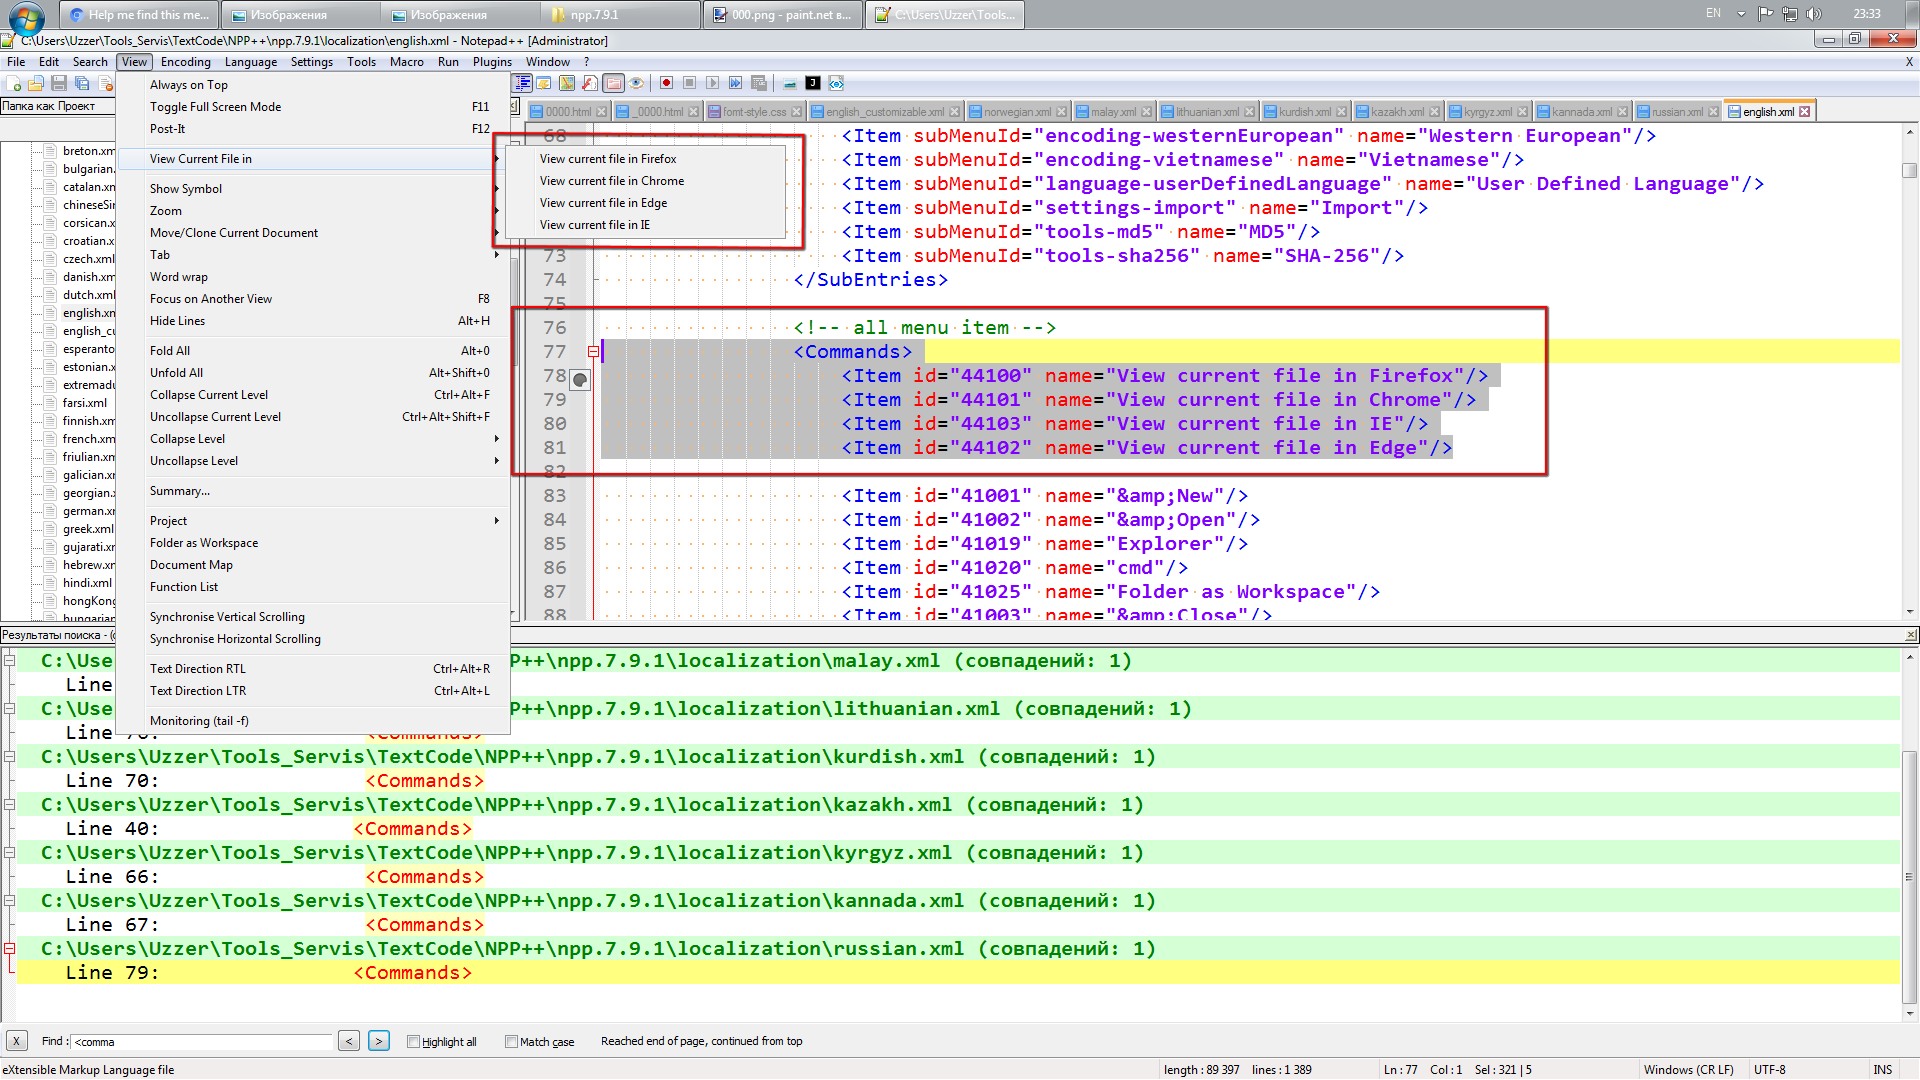Click the Function List toolbar icon
This screenshot has width=1920, height=1080.
[590, 83]
